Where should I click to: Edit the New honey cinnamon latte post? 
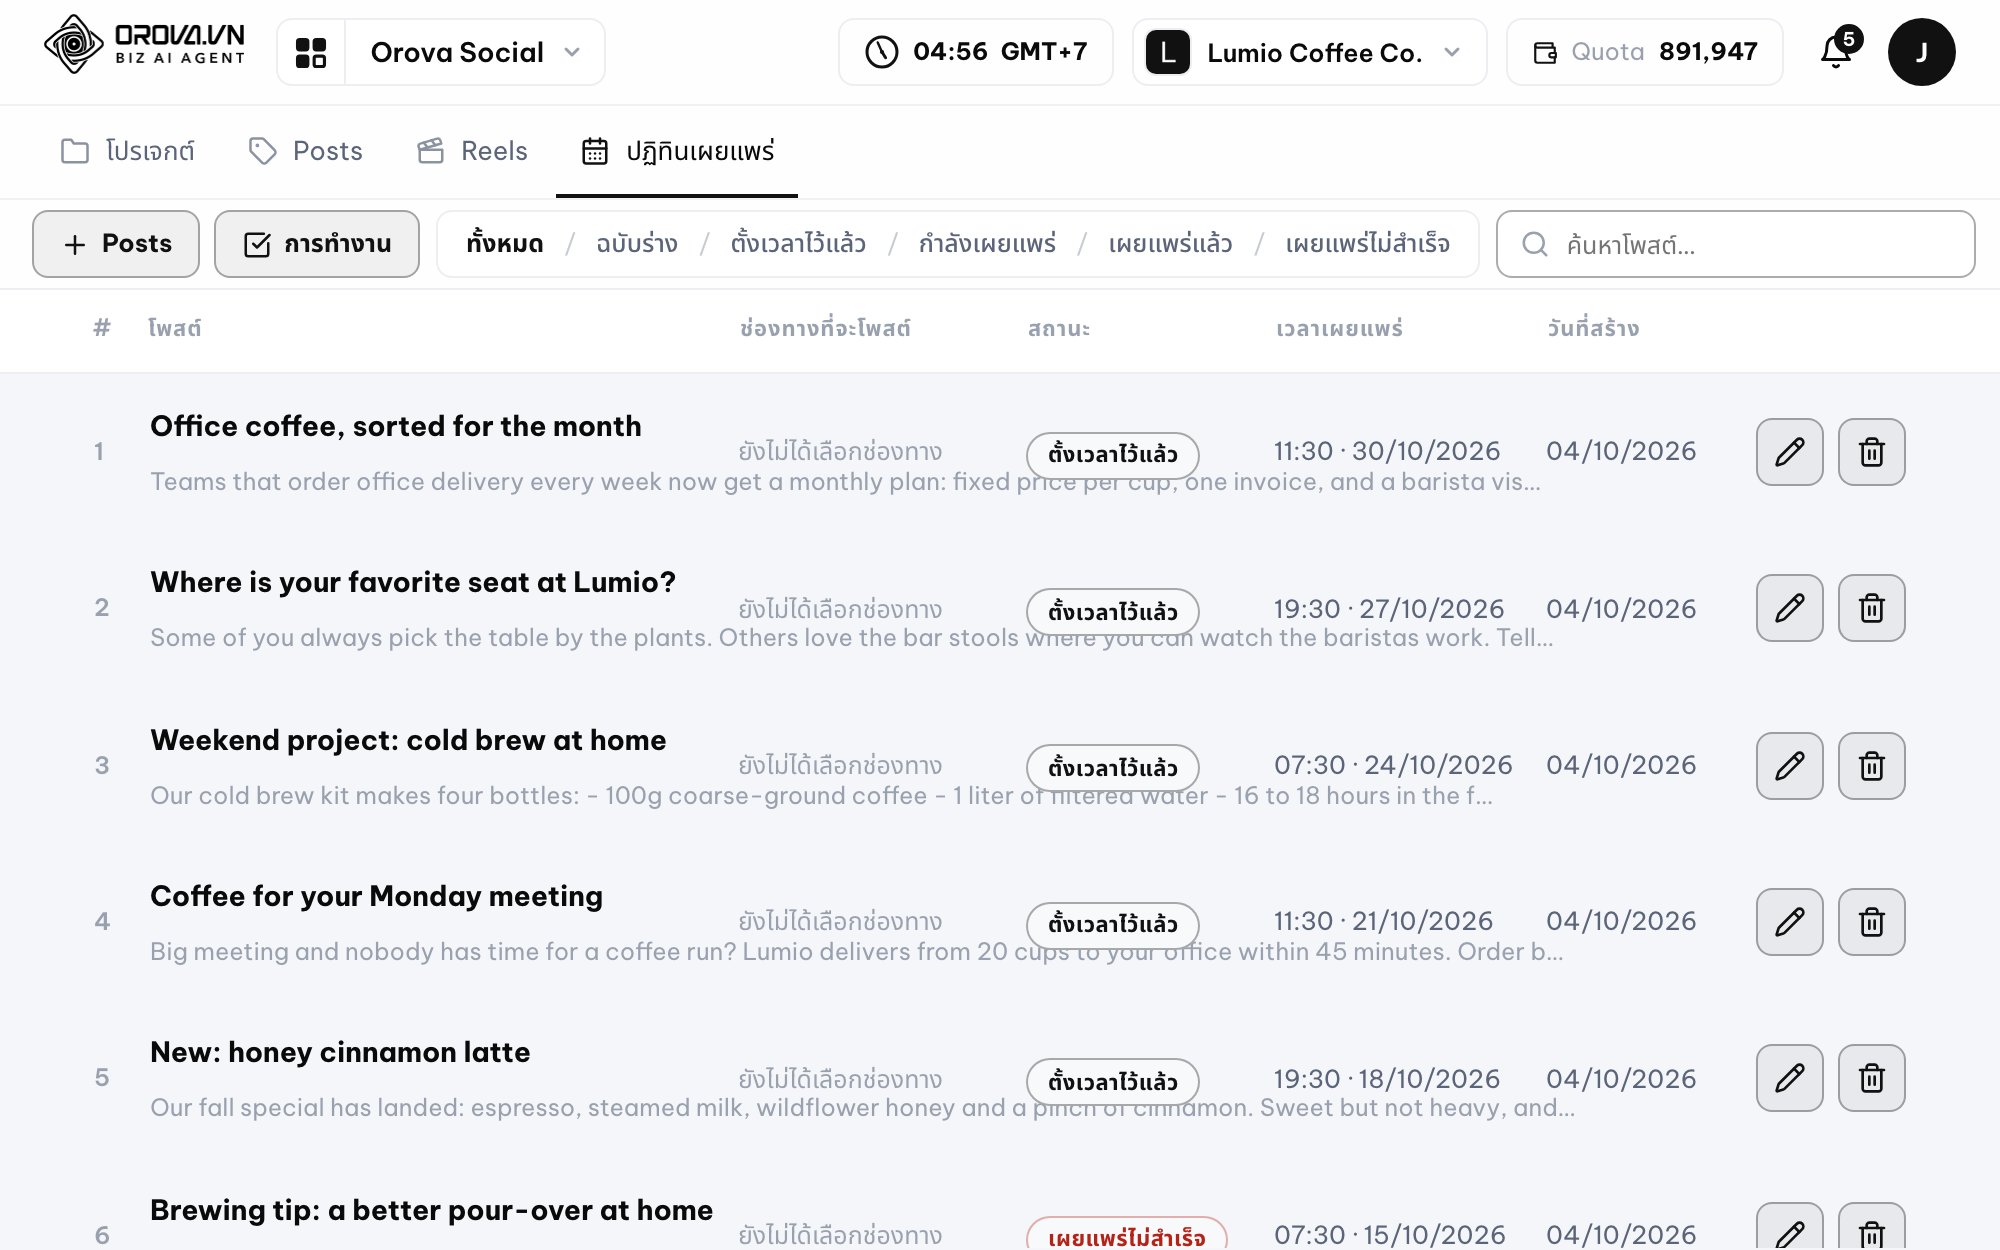pyautogui.click(x=1790, y=1078)
